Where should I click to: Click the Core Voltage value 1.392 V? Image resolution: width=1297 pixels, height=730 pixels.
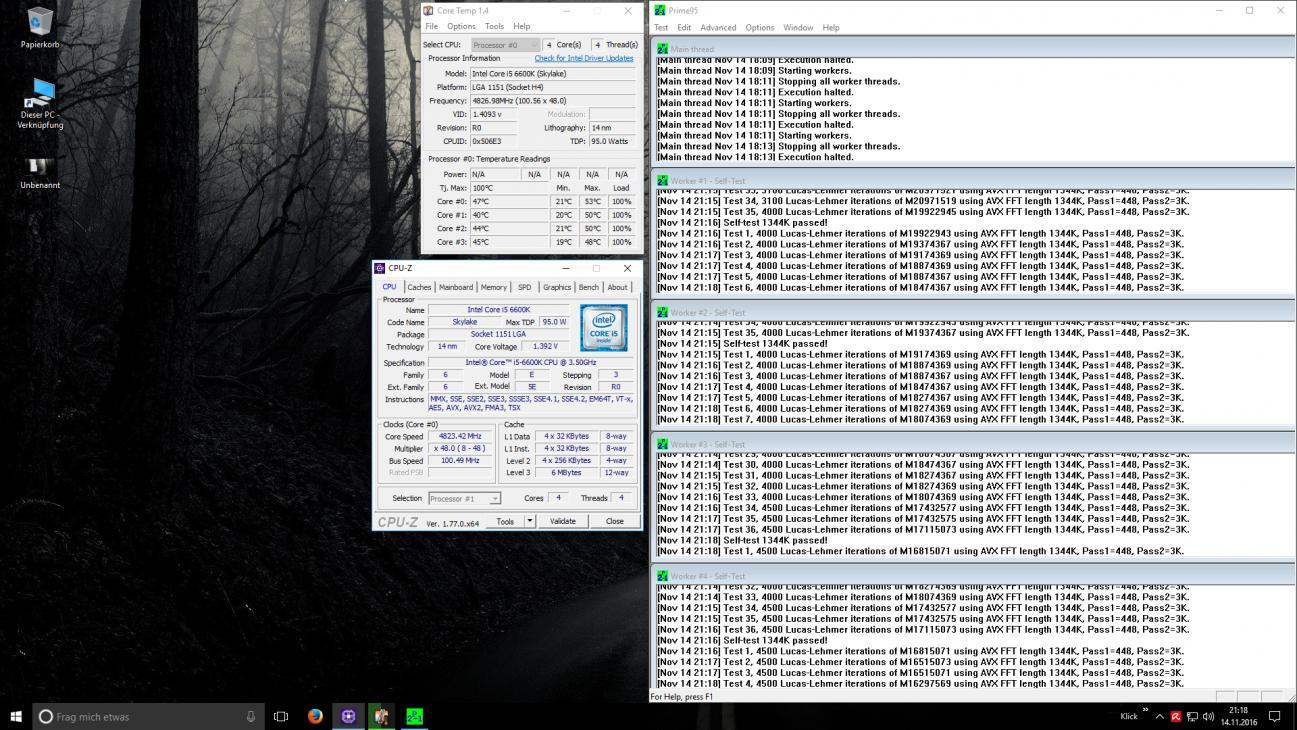pos(545,346)
